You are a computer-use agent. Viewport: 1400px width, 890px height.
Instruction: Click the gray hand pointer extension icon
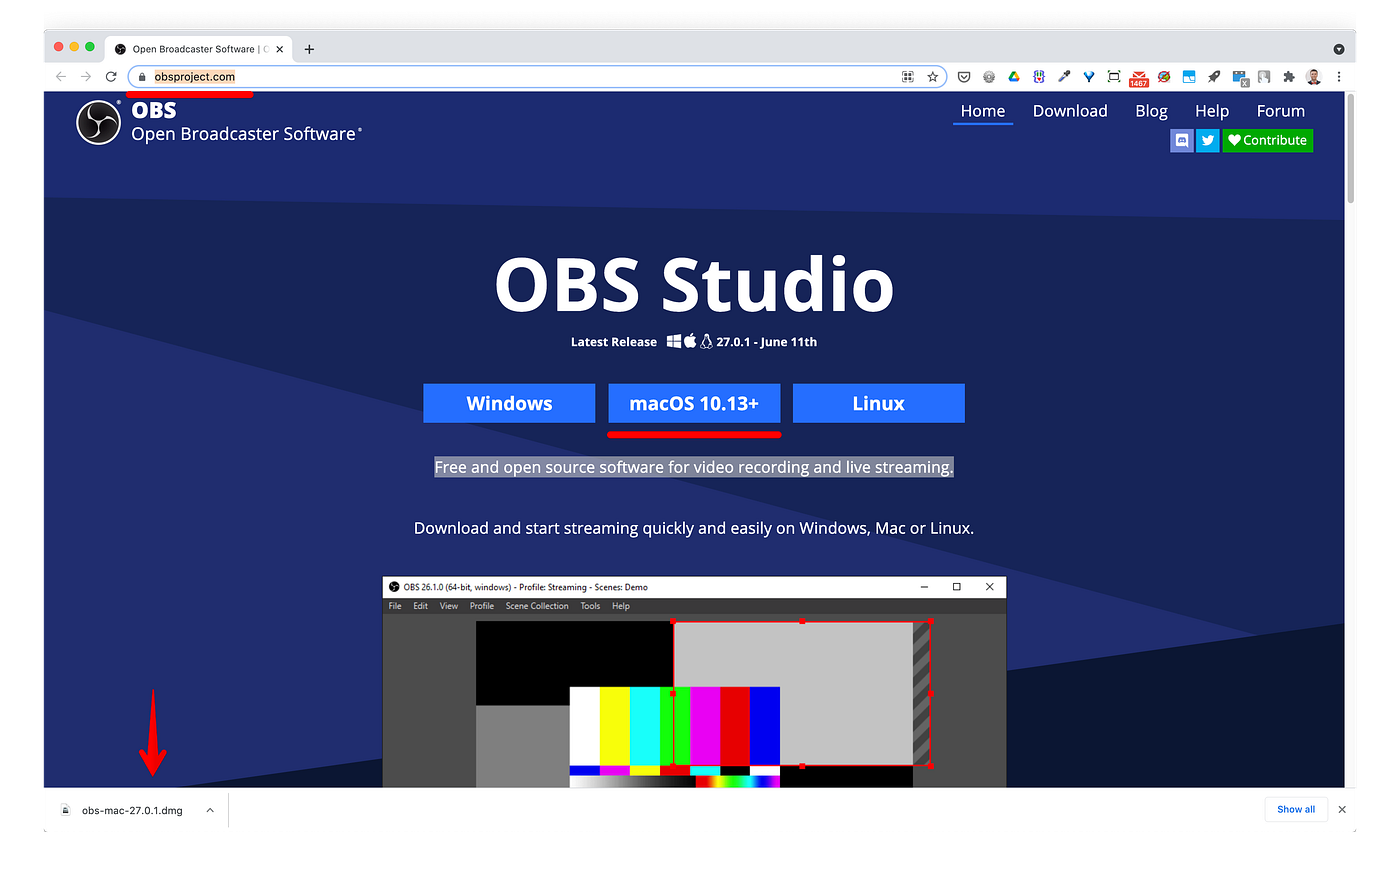tap(1264, 77)
